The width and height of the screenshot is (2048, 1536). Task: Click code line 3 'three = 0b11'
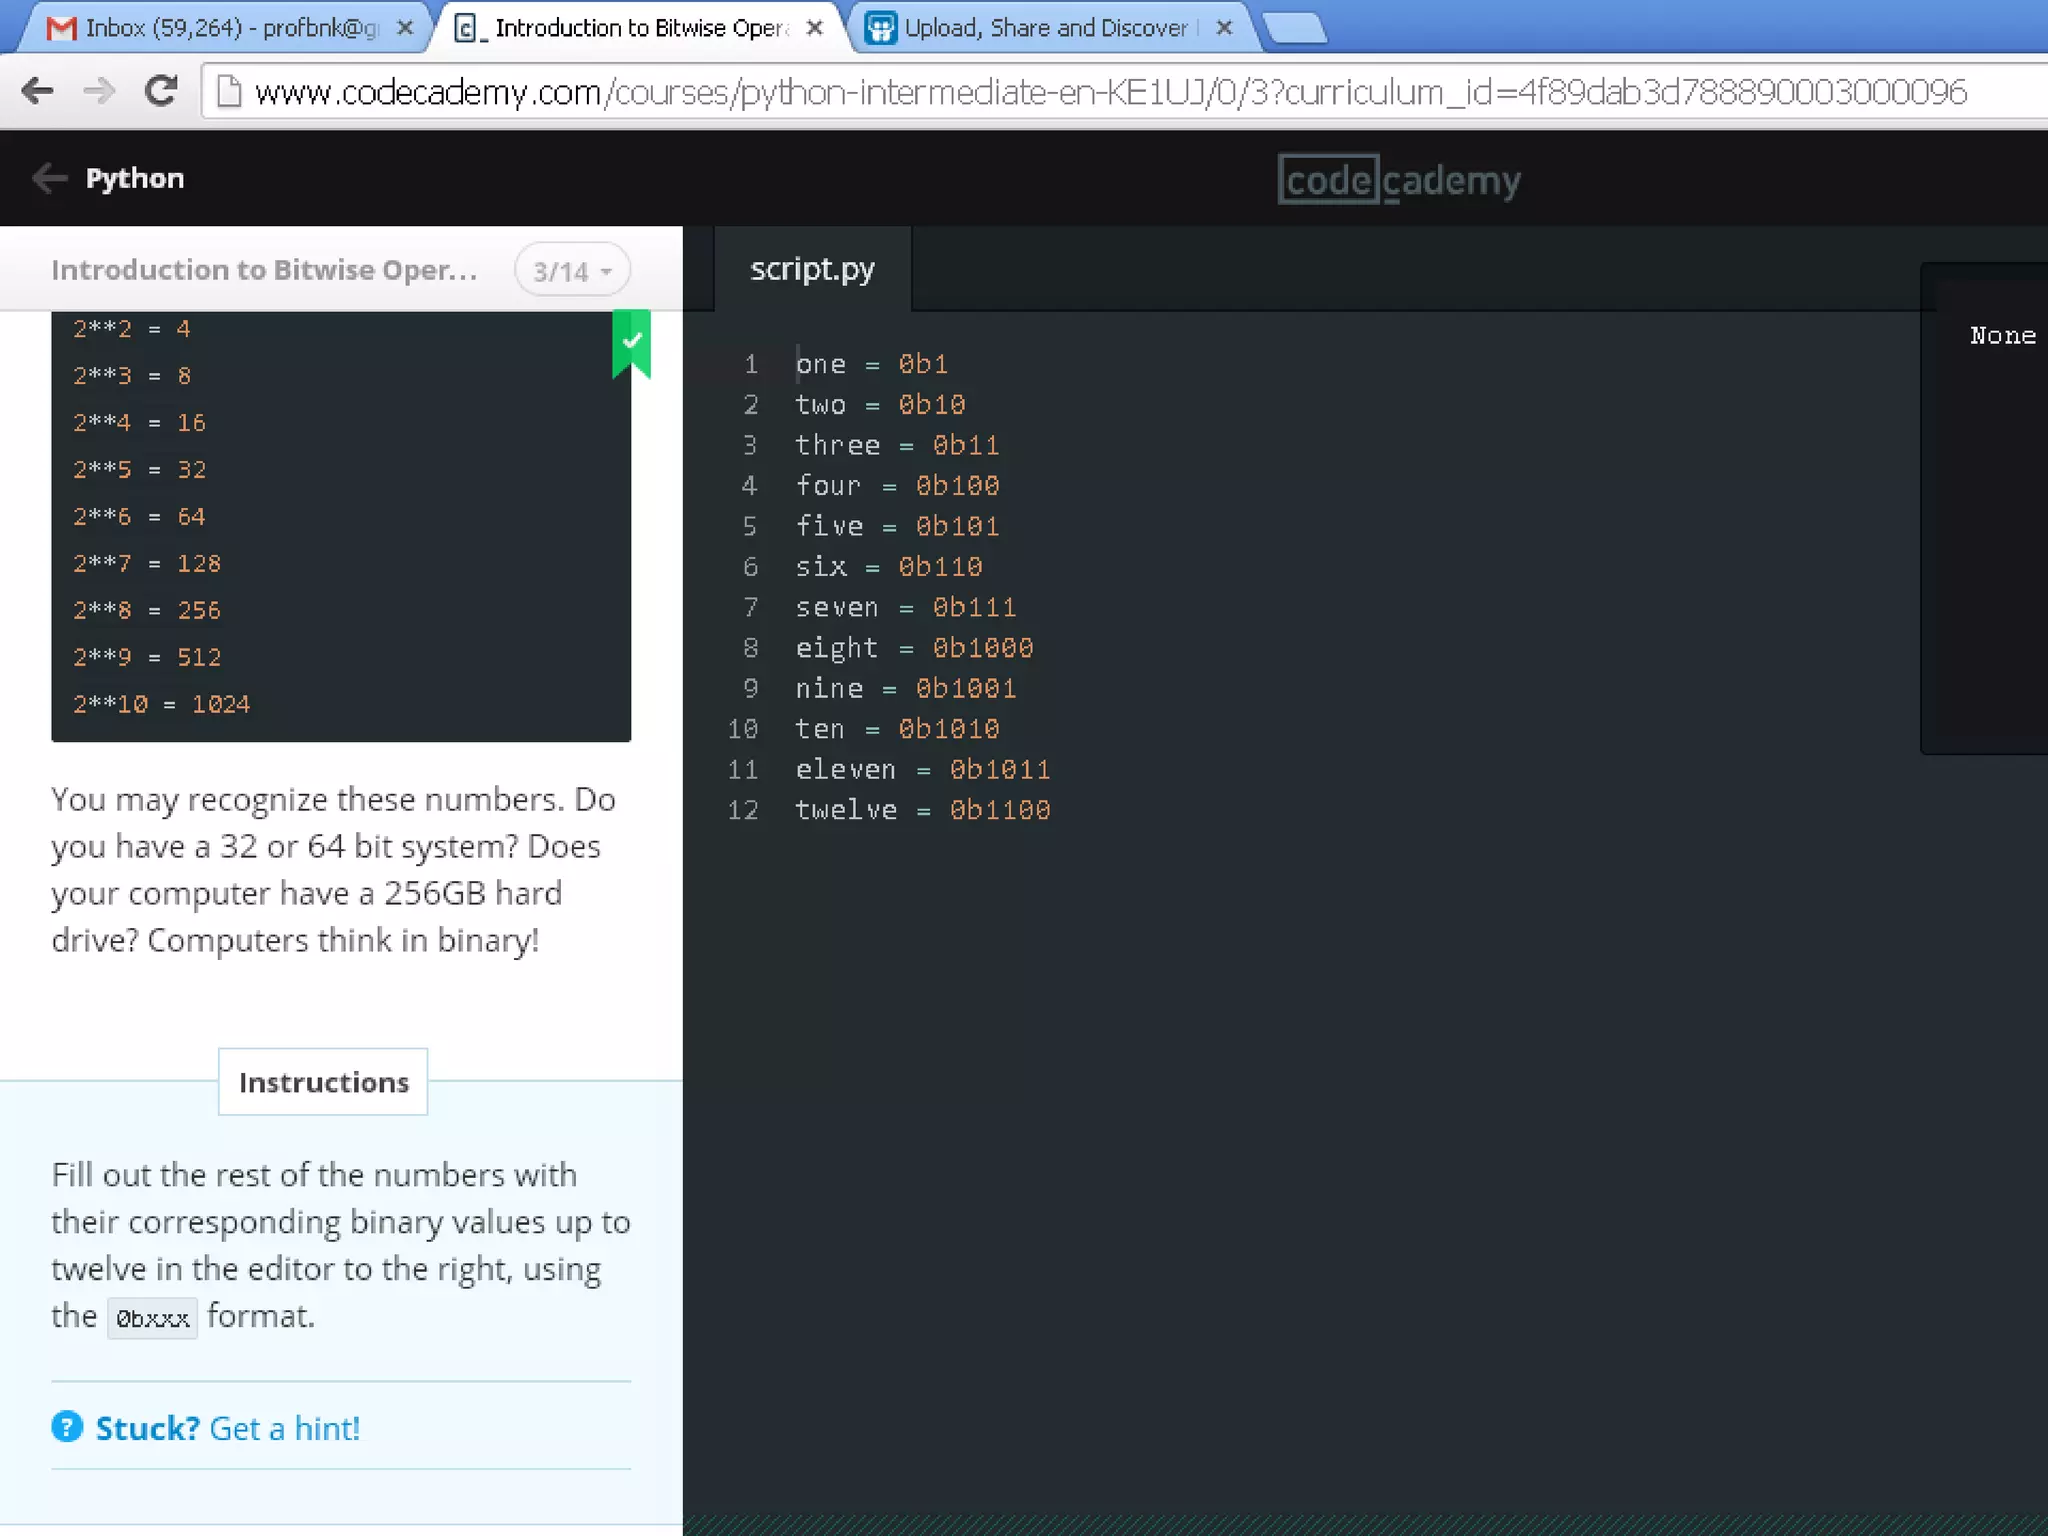coord(897,445)
